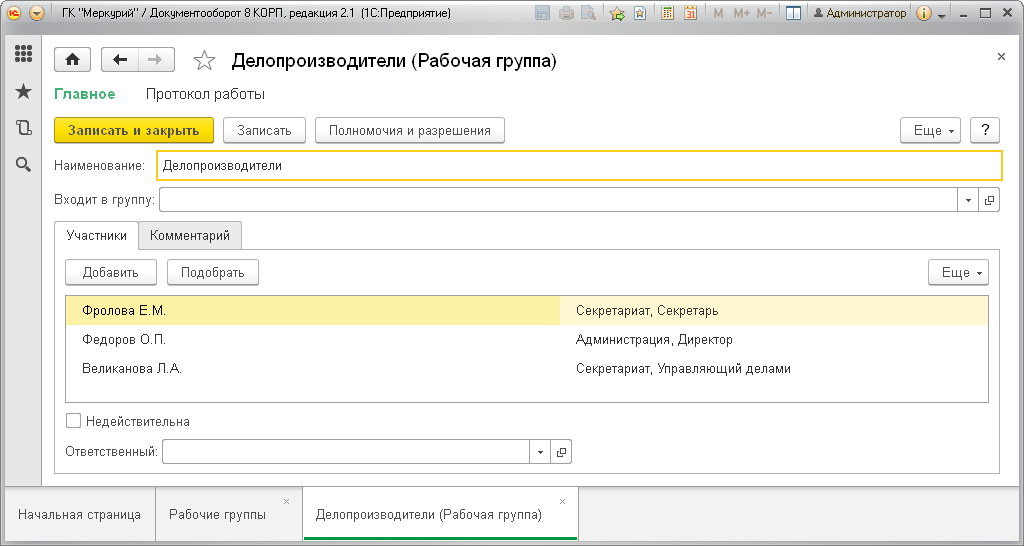Click the 1C application logo icon
The height and width of the screenshot is (546, 1024).
pyautogui.click(x=14, y=13)
